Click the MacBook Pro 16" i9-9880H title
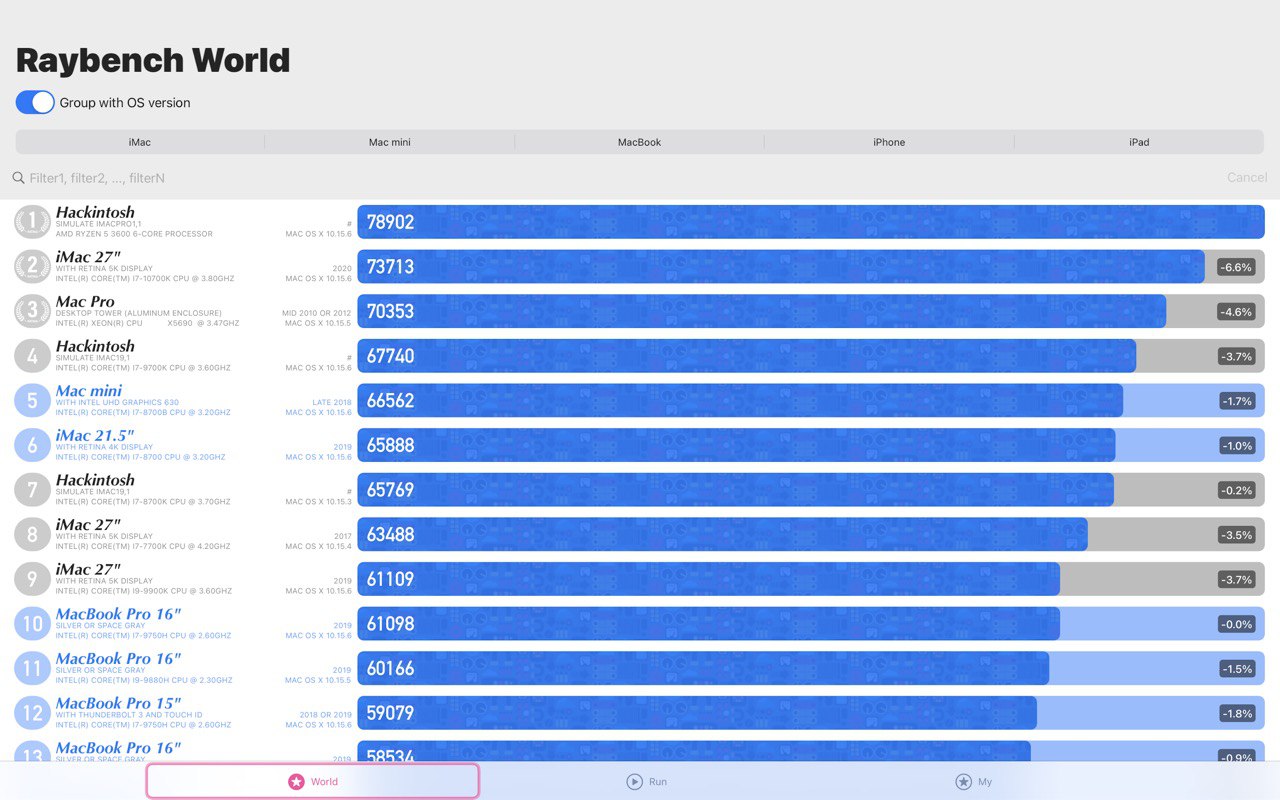The width and height of the screenshot is (1280, 800). click(118, 658)
